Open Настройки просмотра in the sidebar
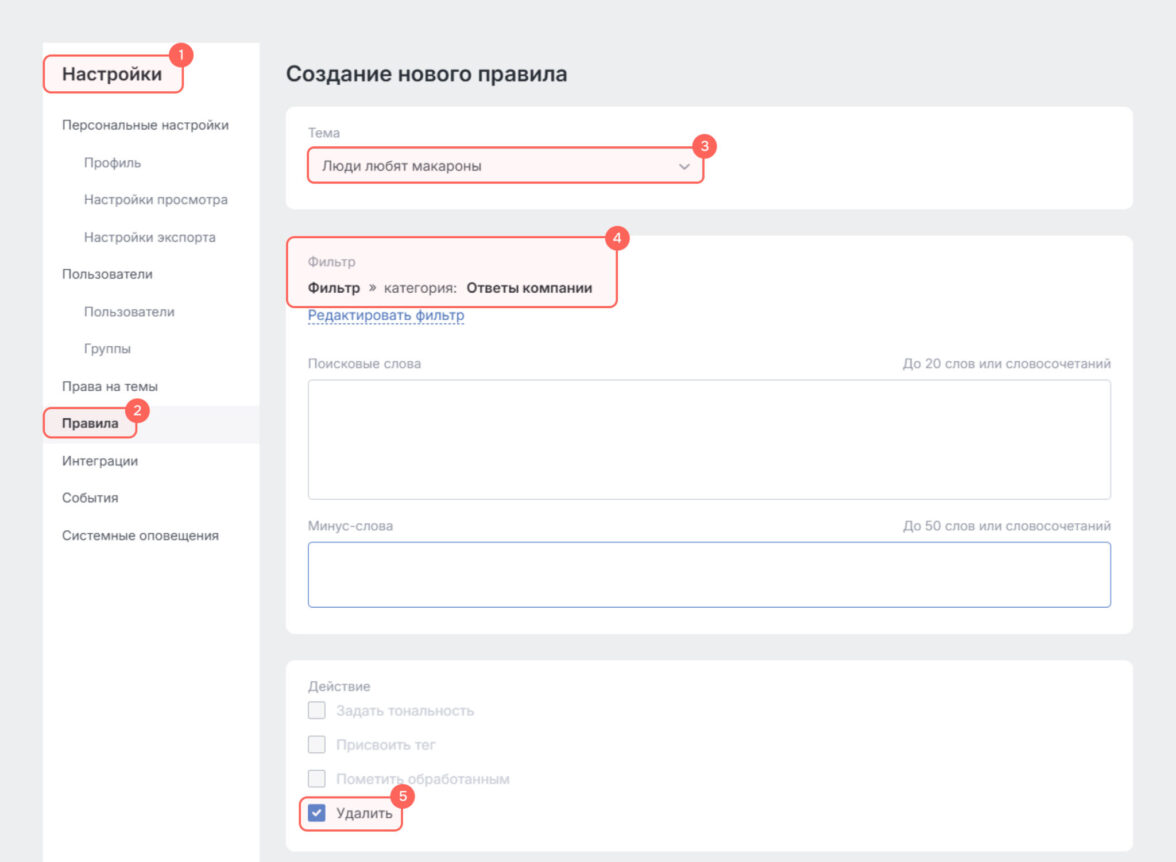The width and height of the screenshot is (1176, 862). click(156, 200)
